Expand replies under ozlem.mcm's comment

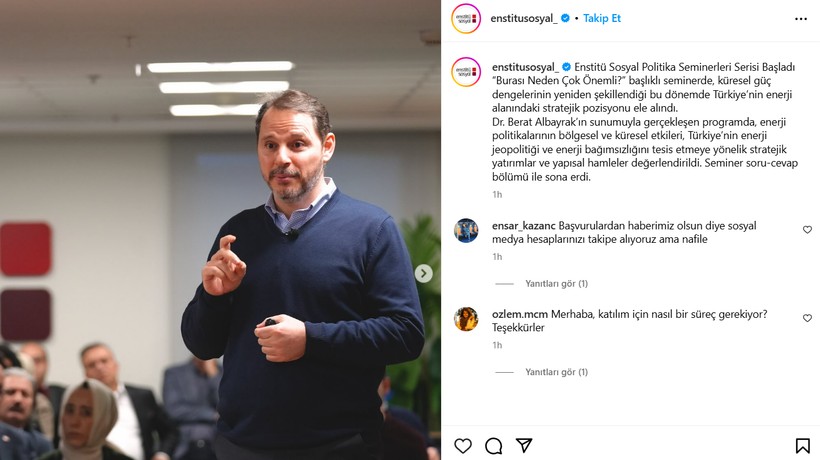point(556,372)
